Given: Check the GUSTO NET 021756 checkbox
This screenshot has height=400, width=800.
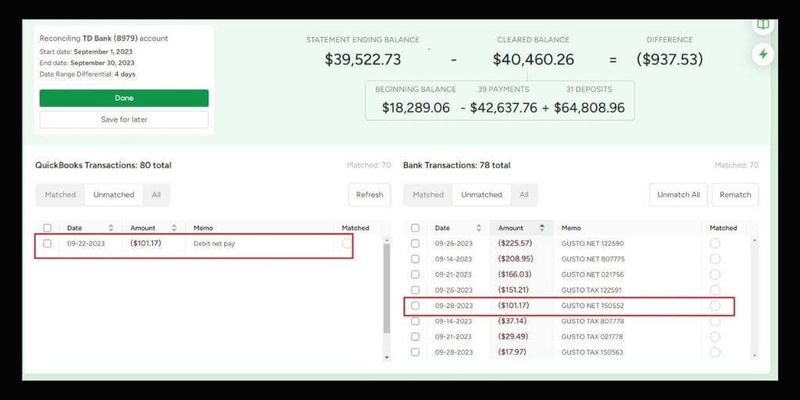Looking at the screenshot, I should [x=415, y=274].
